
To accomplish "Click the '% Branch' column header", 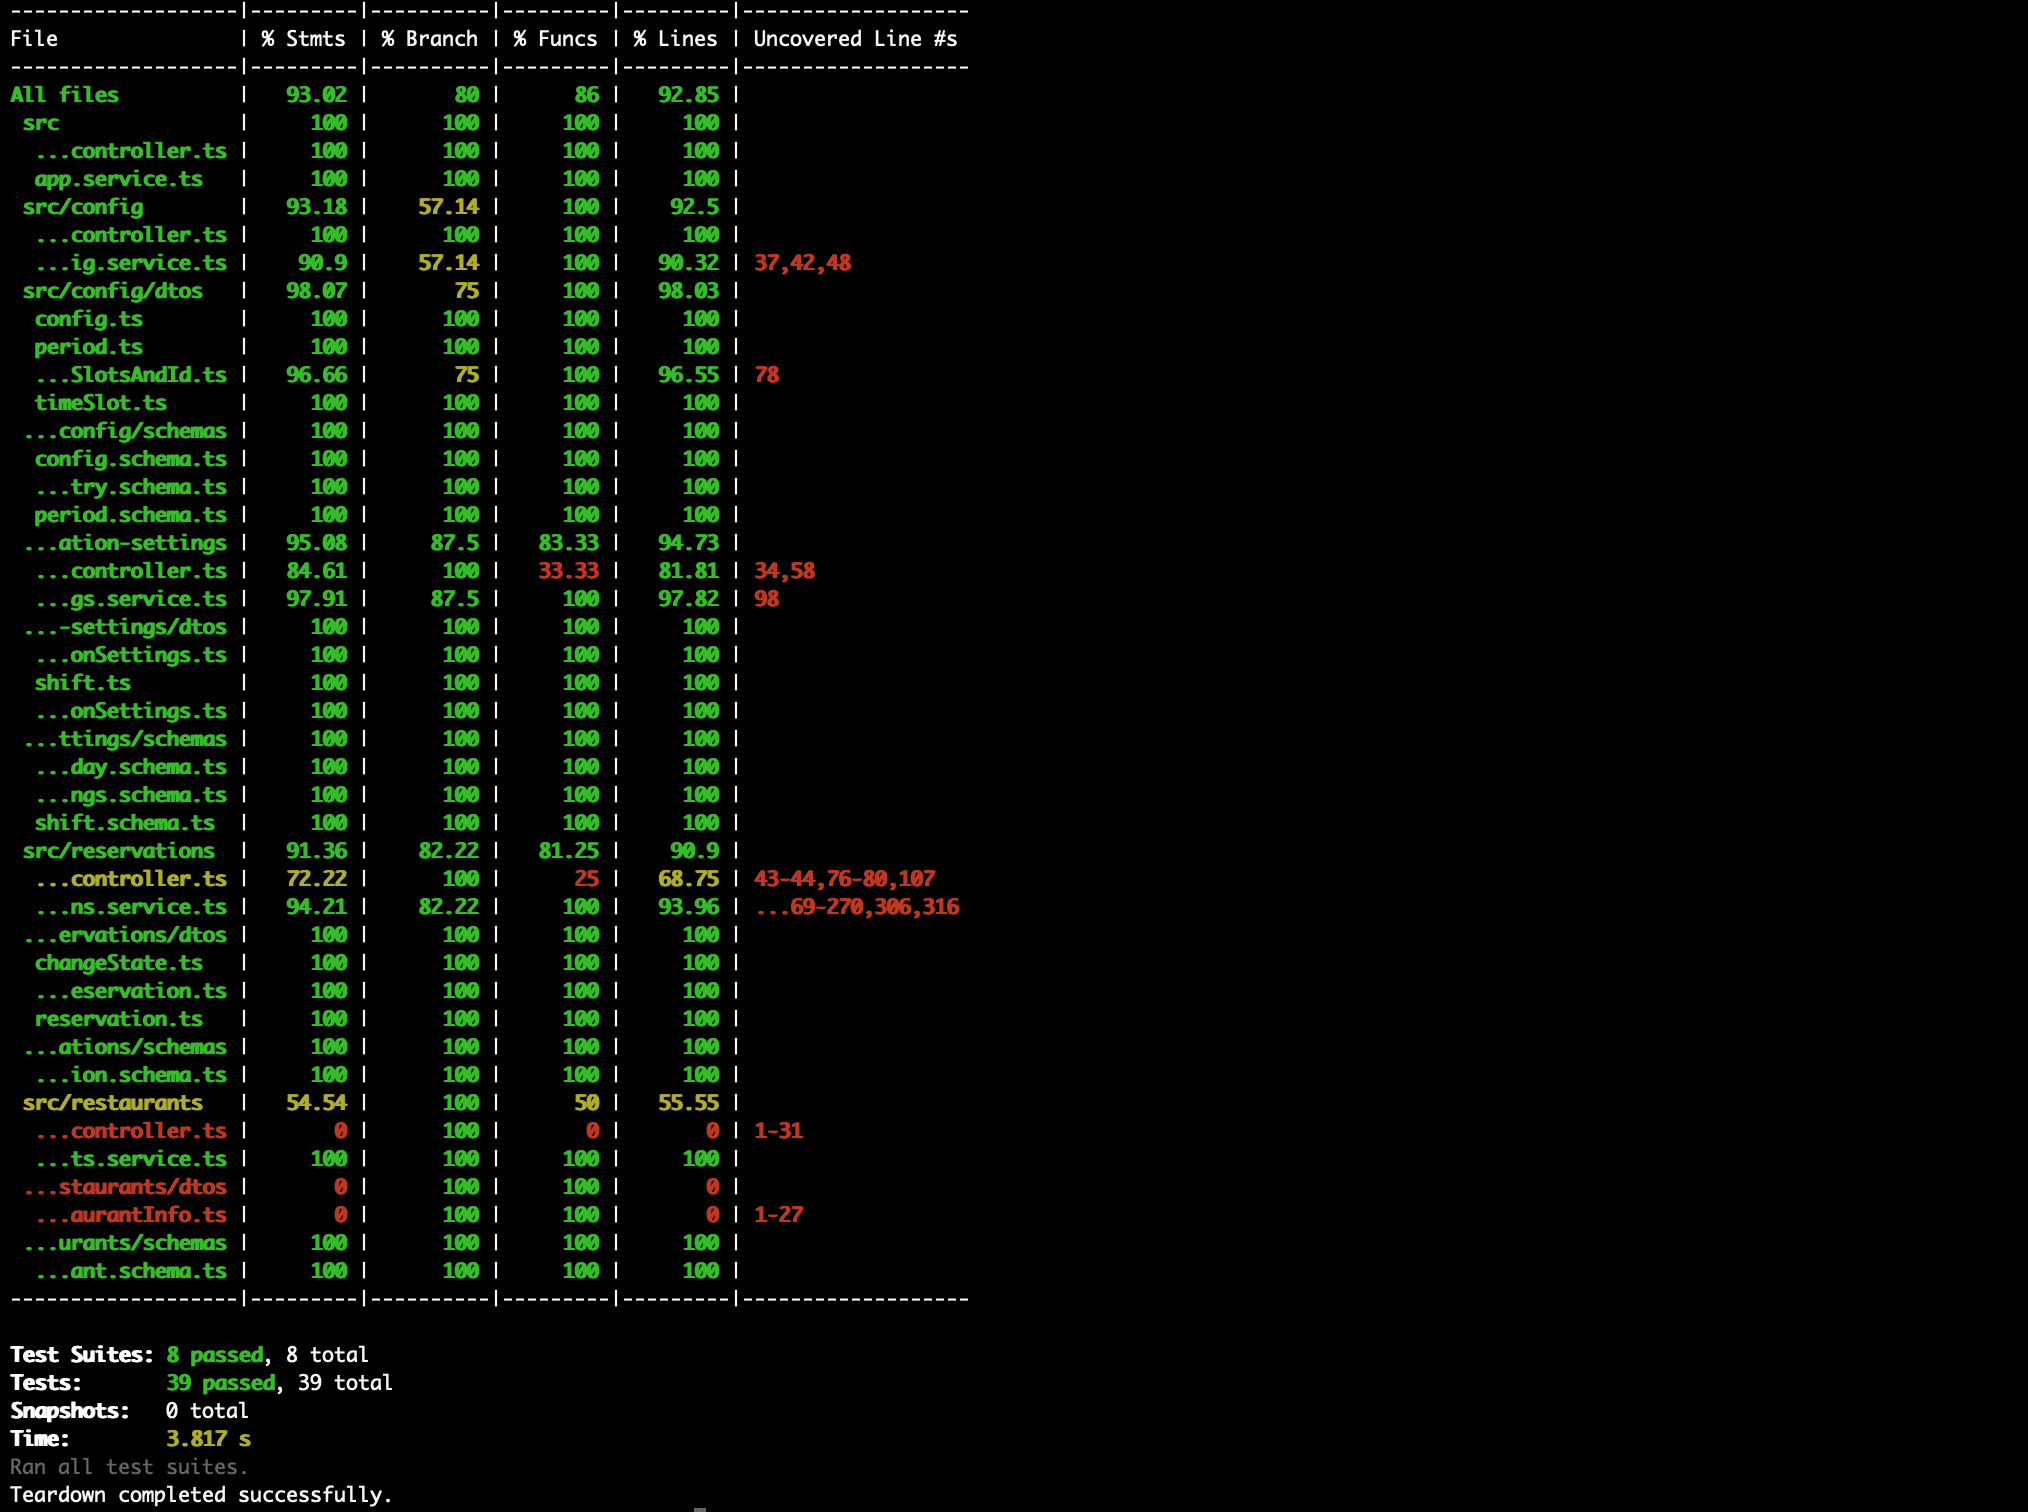I will pyautogui.click(x=429, y=39).
